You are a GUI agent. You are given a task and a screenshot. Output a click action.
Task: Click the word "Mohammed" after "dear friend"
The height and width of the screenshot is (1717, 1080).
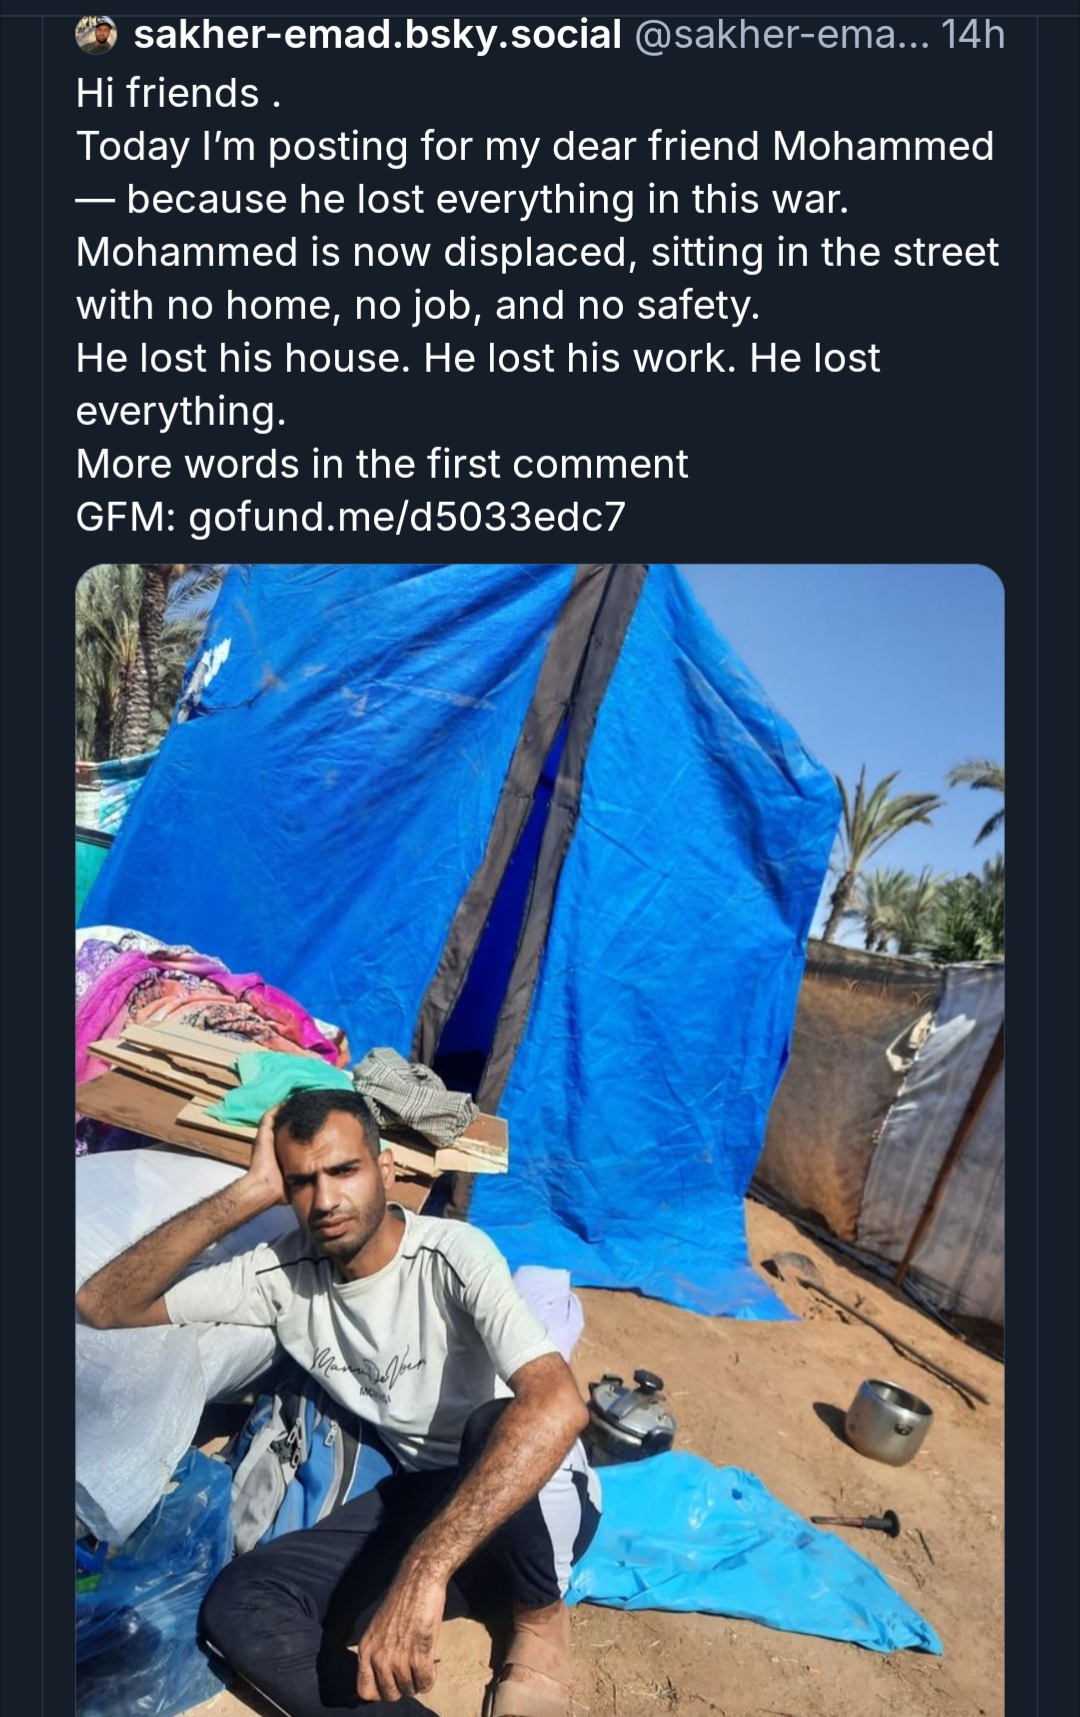(883, 146)
